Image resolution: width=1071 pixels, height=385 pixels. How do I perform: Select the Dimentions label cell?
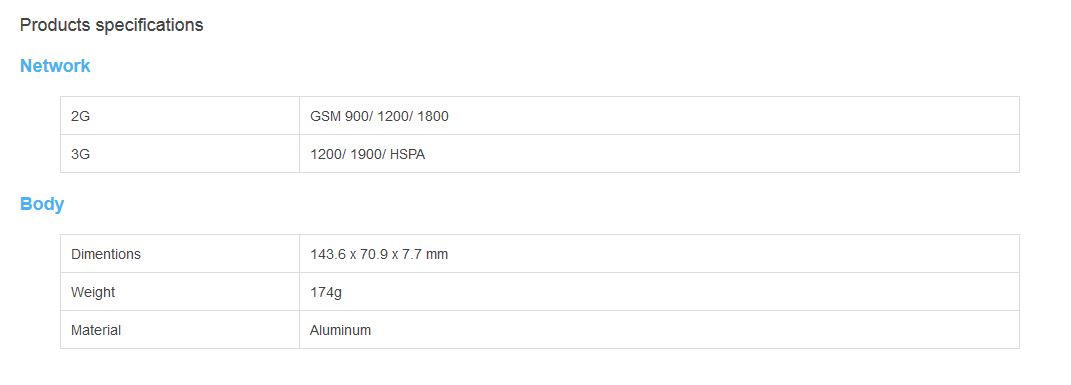pyautogui.click(x=180, y=254)
